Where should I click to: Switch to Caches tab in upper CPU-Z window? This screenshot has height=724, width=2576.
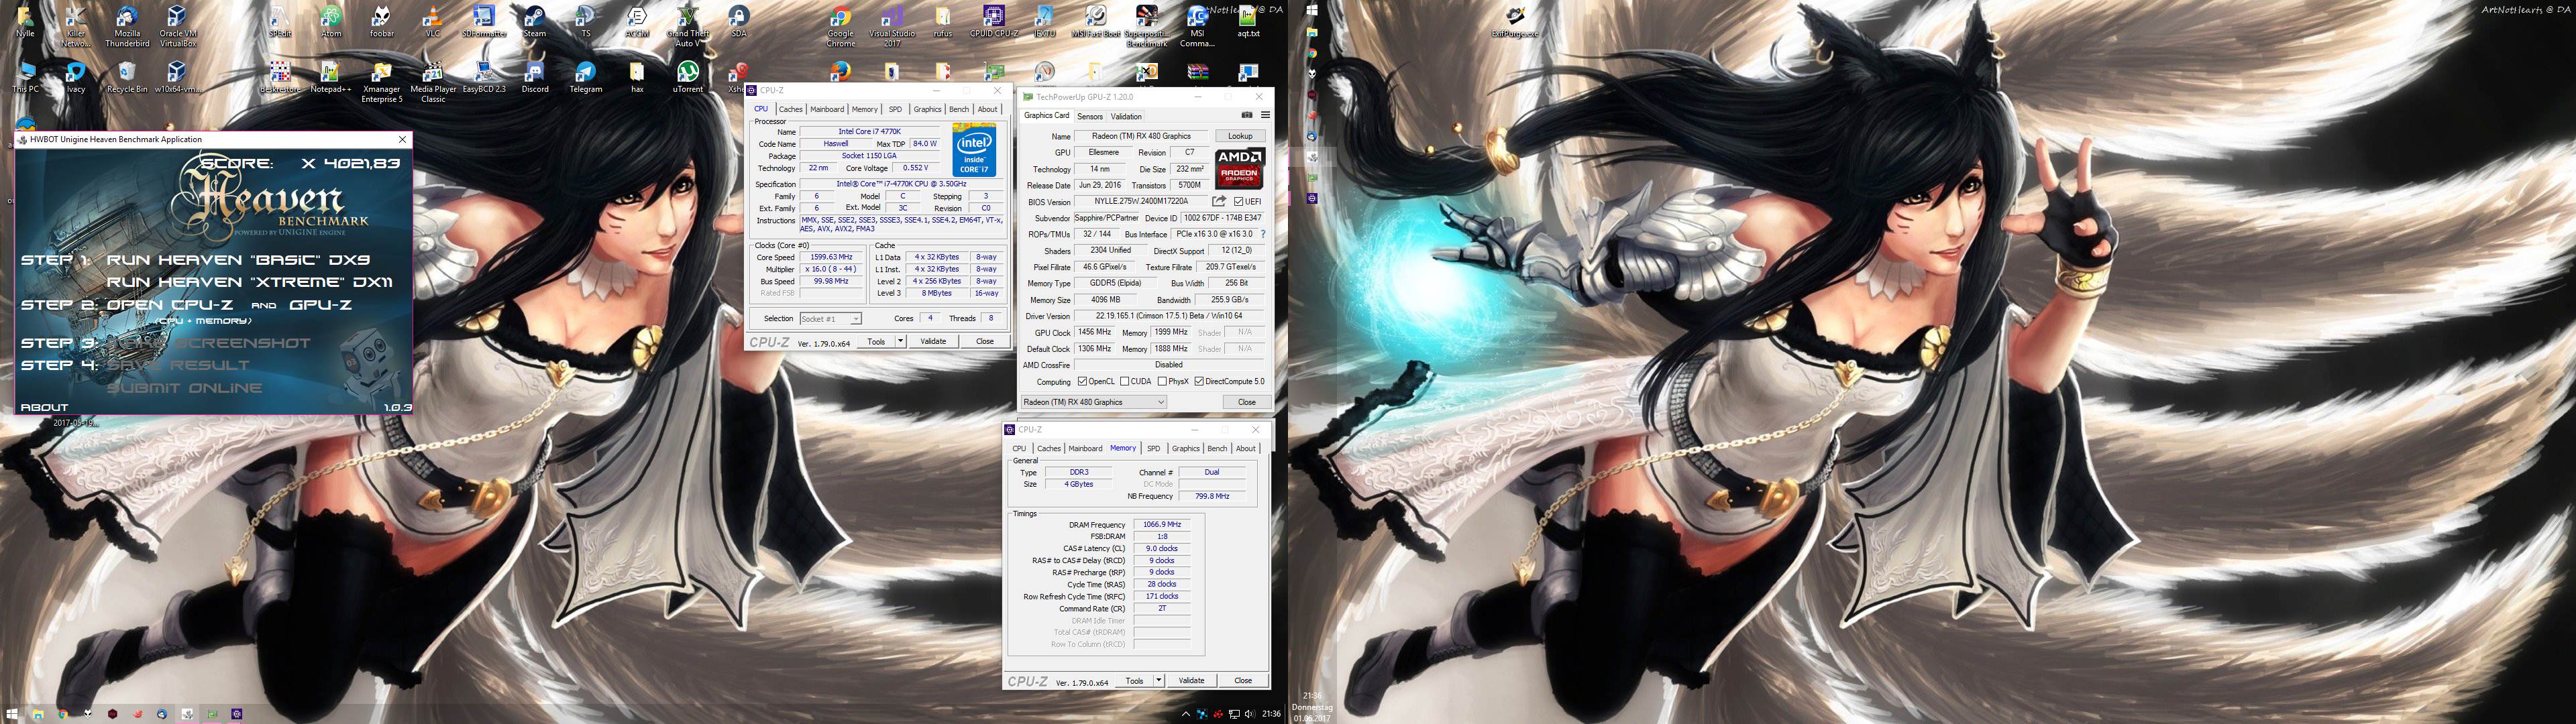pos(790,109)
